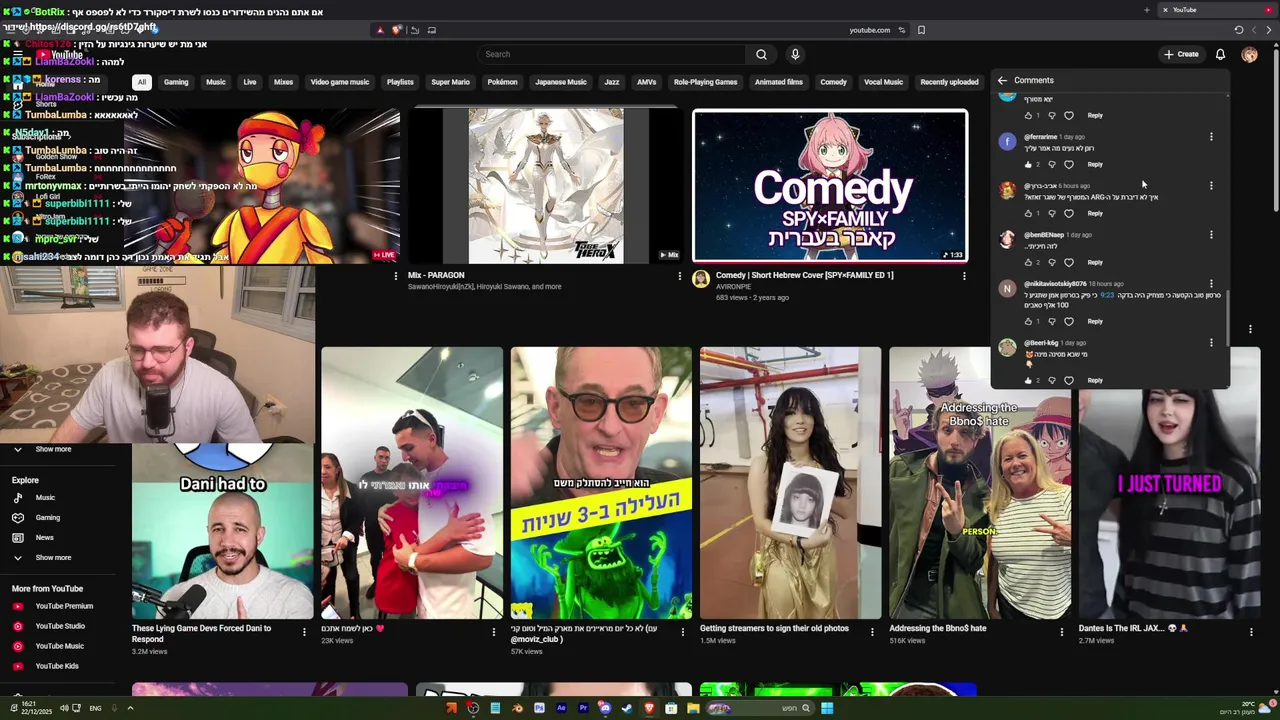Open Mix PARAGON thumbnail
This screenshot has width=1280, height=720.
[546, 186]
